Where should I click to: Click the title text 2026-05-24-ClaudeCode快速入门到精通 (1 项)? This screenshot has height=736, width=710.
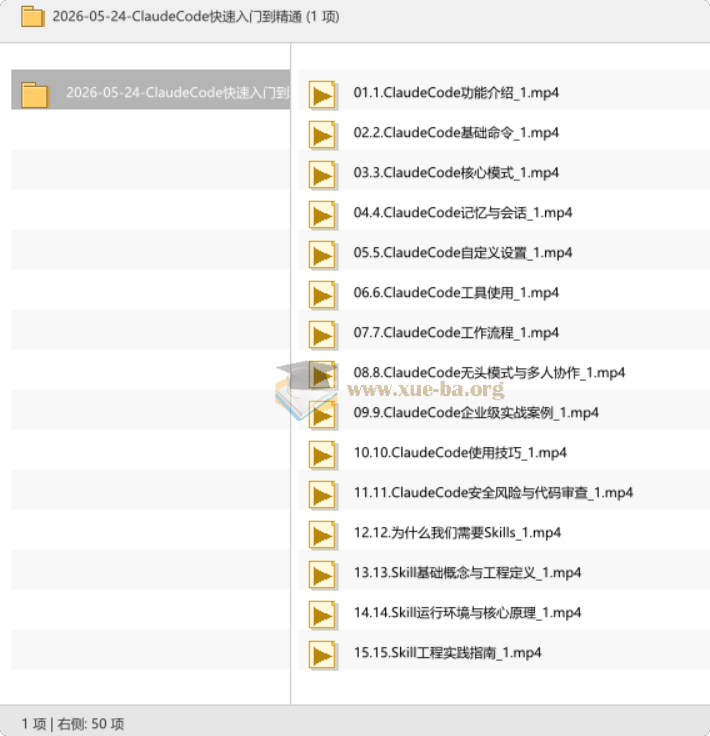pyautogui.click(x=196, y=17)
